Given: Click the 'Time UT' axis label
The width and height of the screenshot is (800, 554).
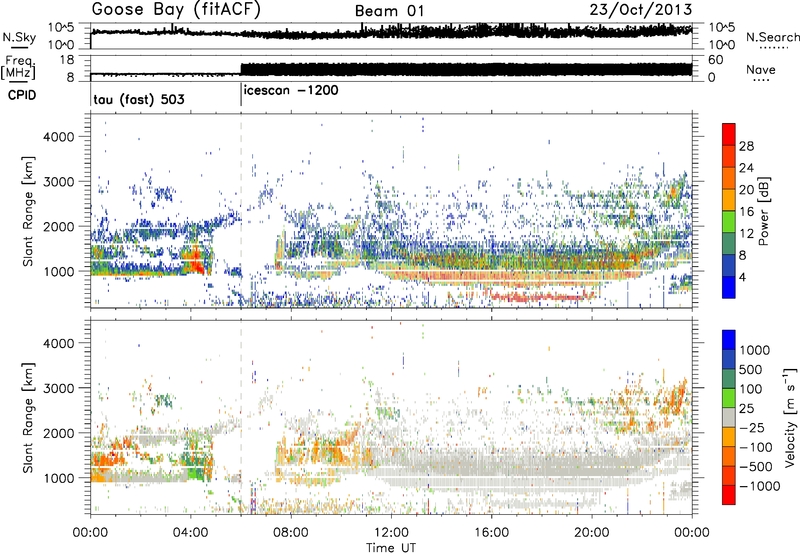Looking at the screenshot, I should click(391, 548).
